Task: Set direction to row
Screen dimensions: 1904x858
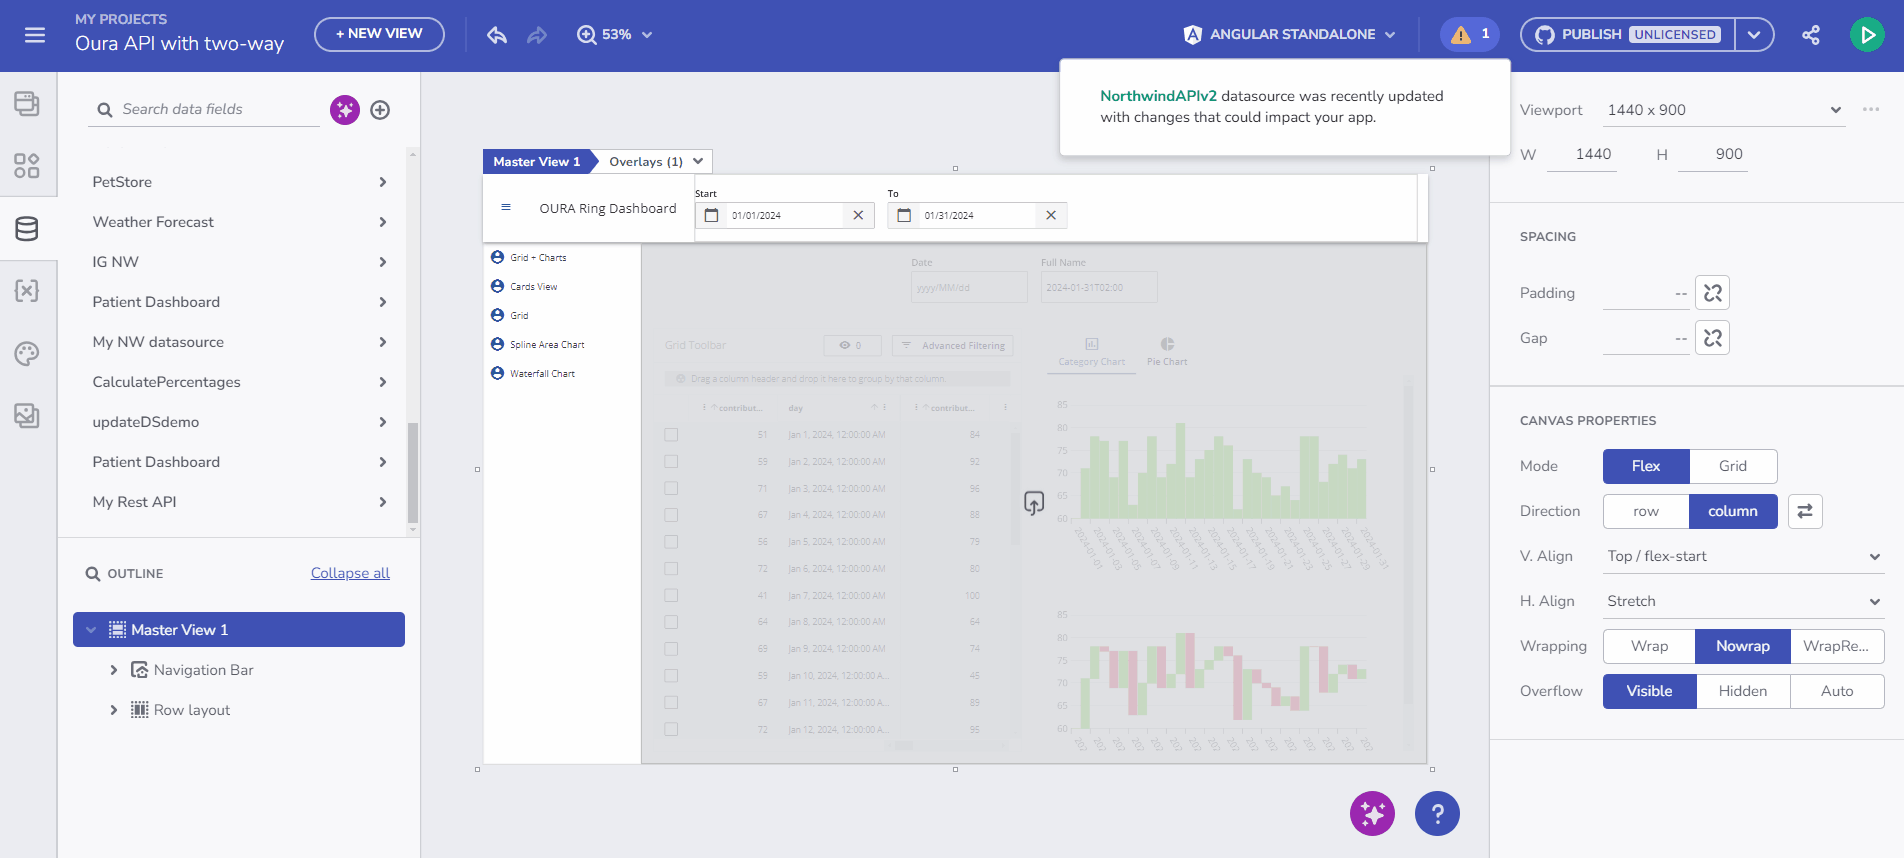Action: point(1645,511)
